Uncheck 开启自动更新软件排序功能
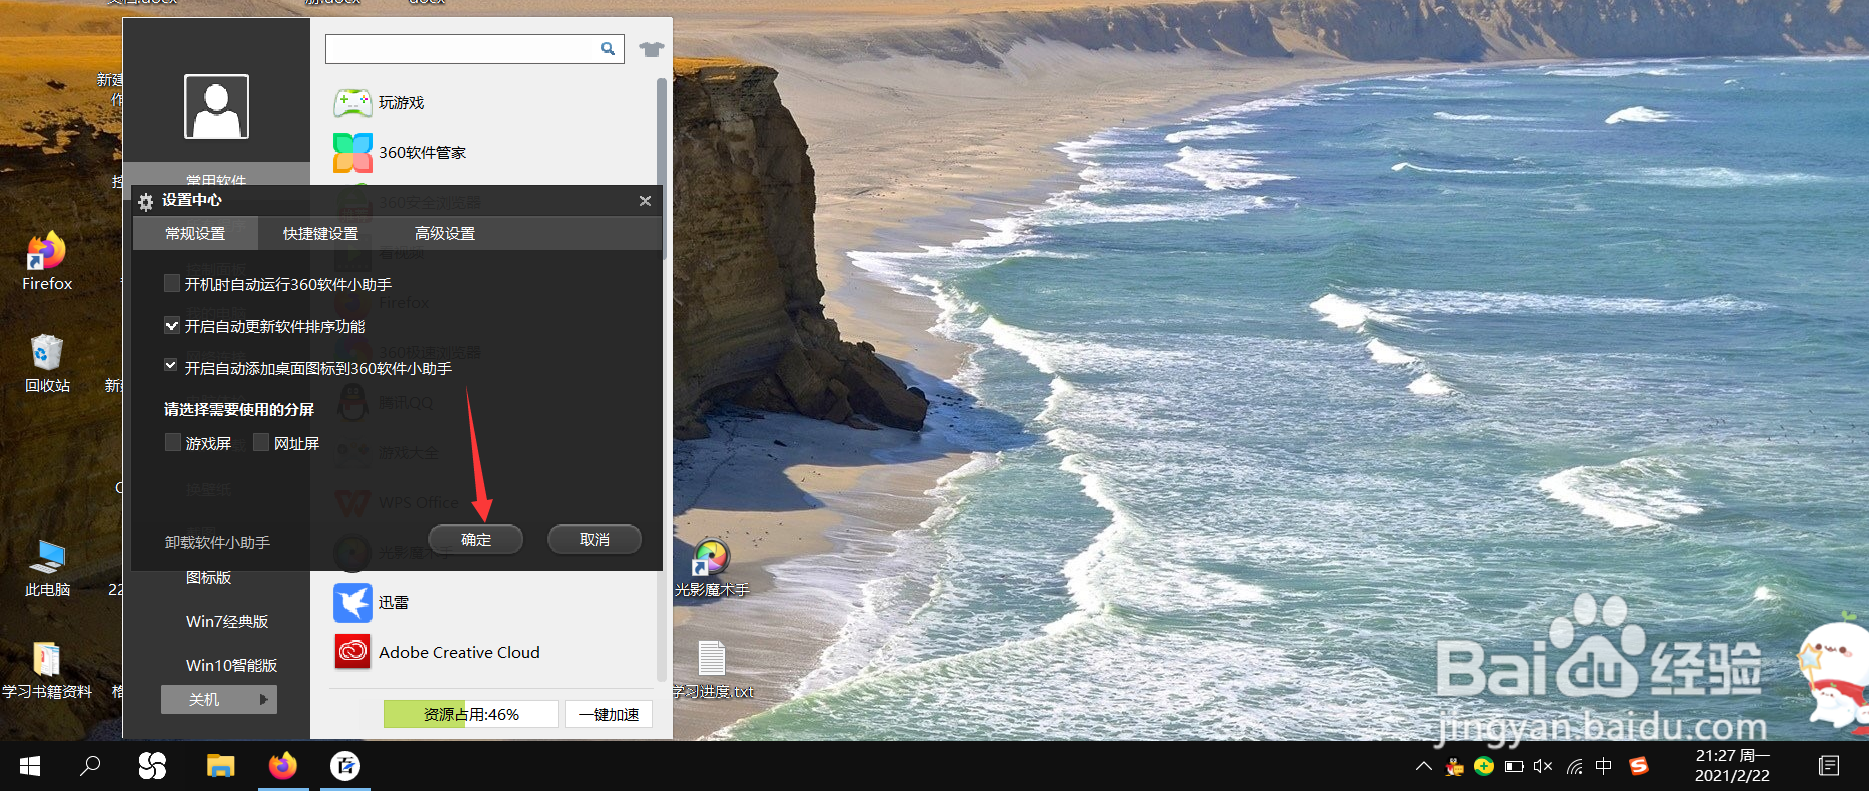The width and height of the screenshot is (1869, 791). [x=172, y=326]
